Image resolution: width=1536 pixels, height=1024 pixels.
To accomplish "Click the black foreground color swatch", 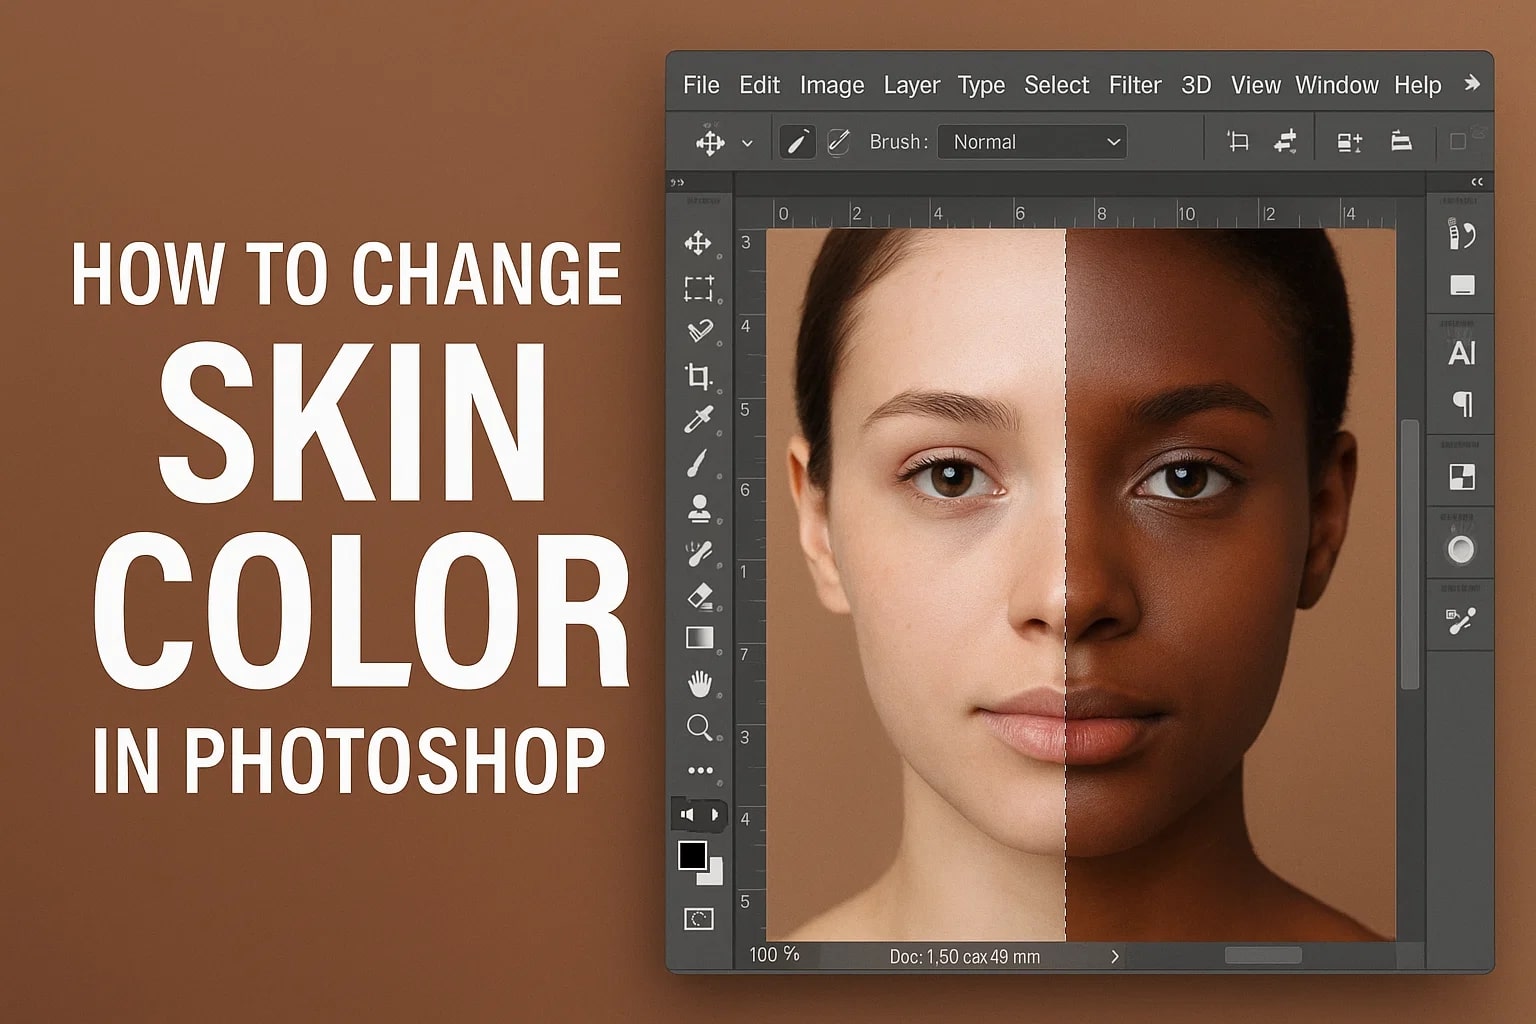I will click(692, 855).
